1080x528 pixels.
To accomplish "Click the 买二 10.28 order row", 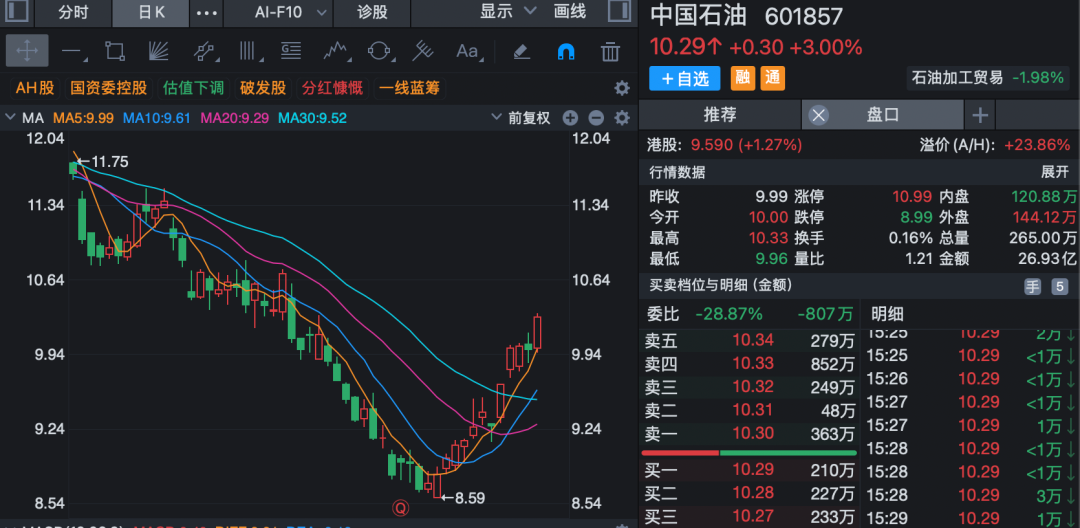I will click(749, 495).
